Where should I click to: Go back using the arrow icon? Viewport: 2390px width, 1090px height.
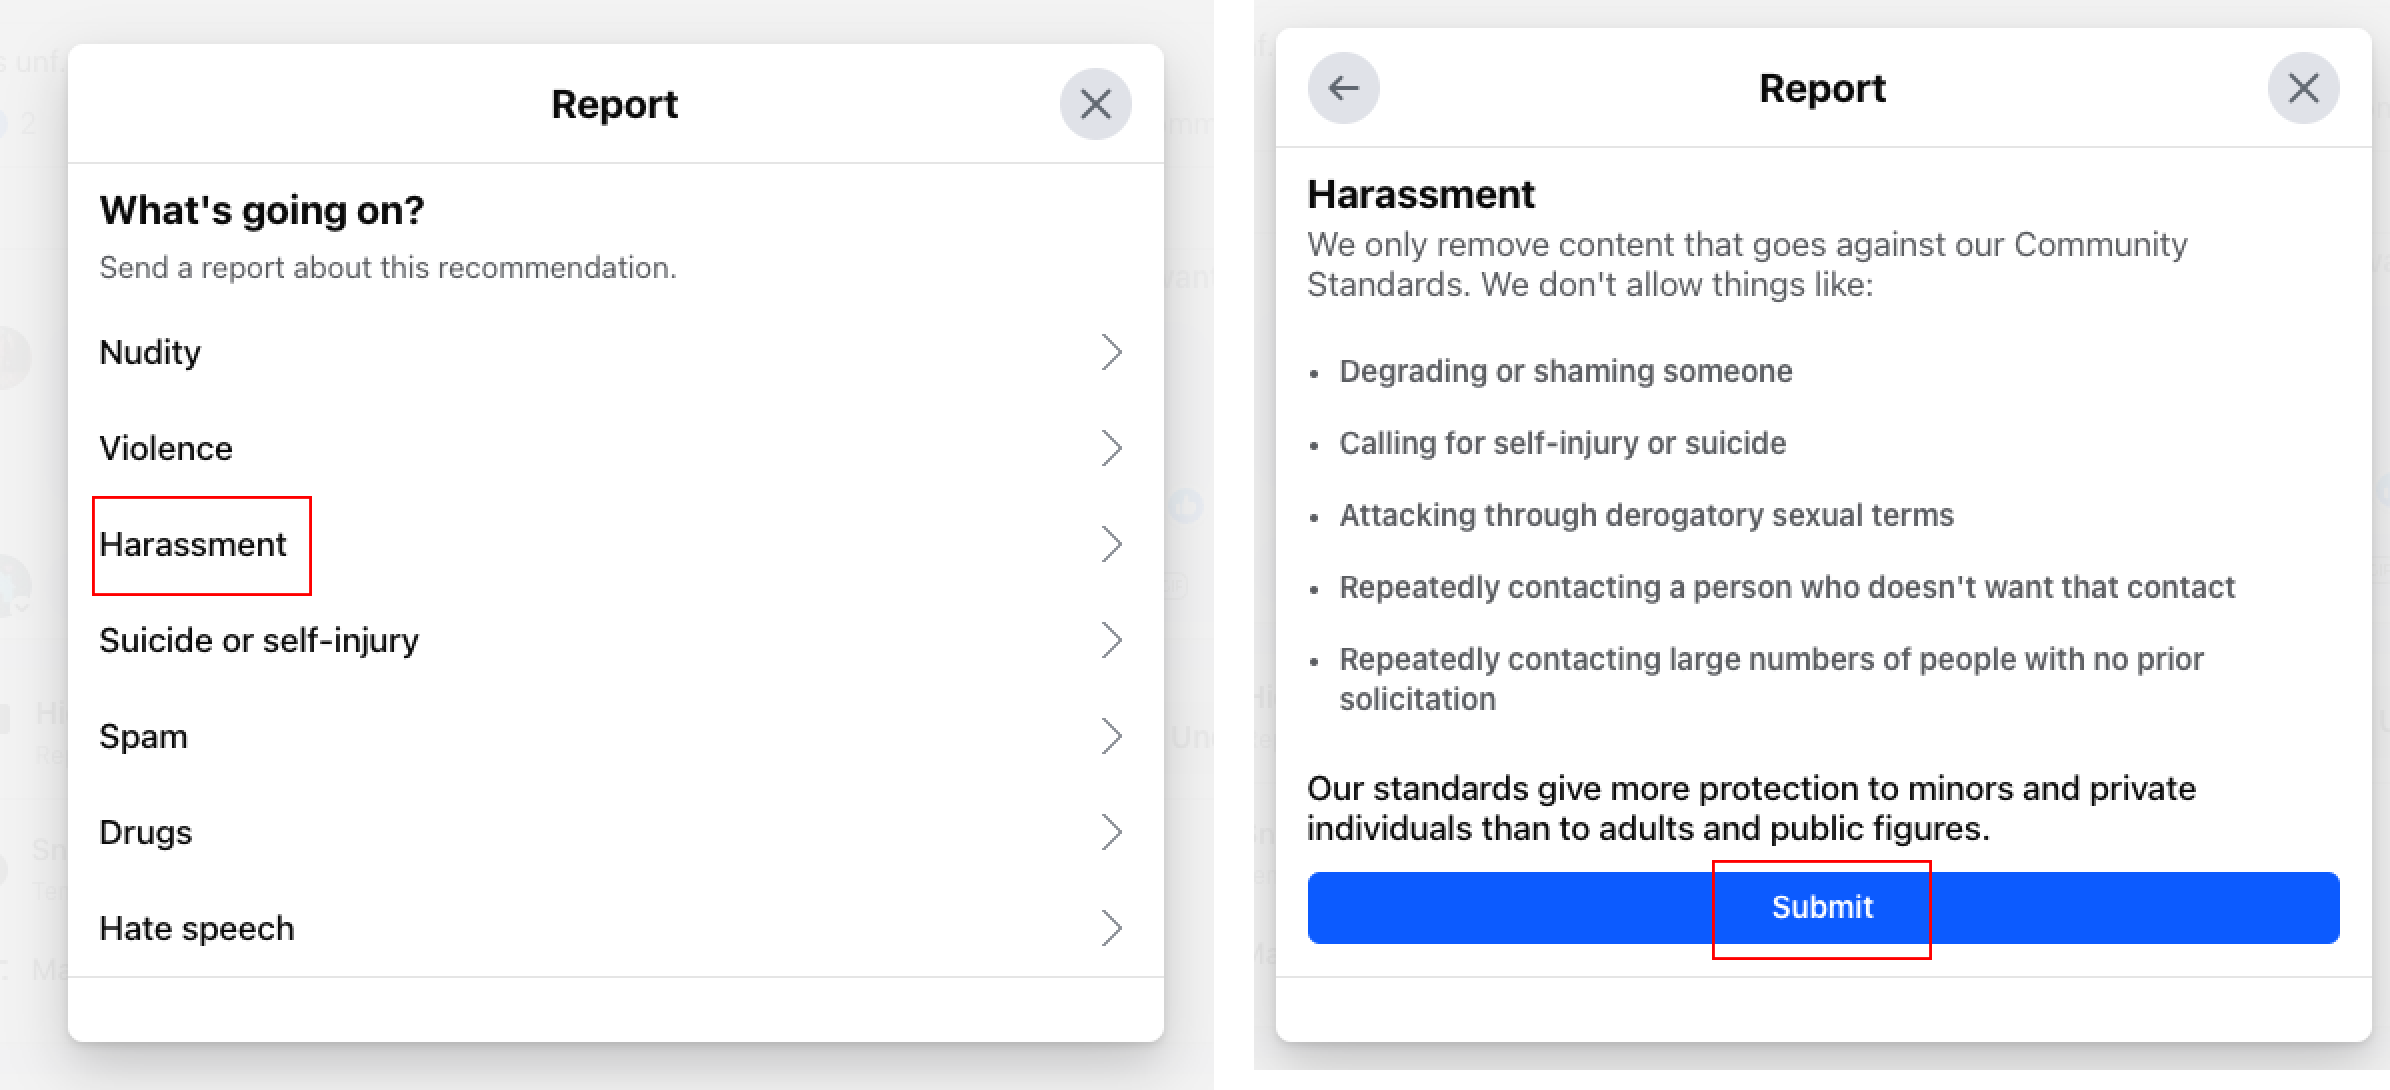click(x=1343, y=88)
